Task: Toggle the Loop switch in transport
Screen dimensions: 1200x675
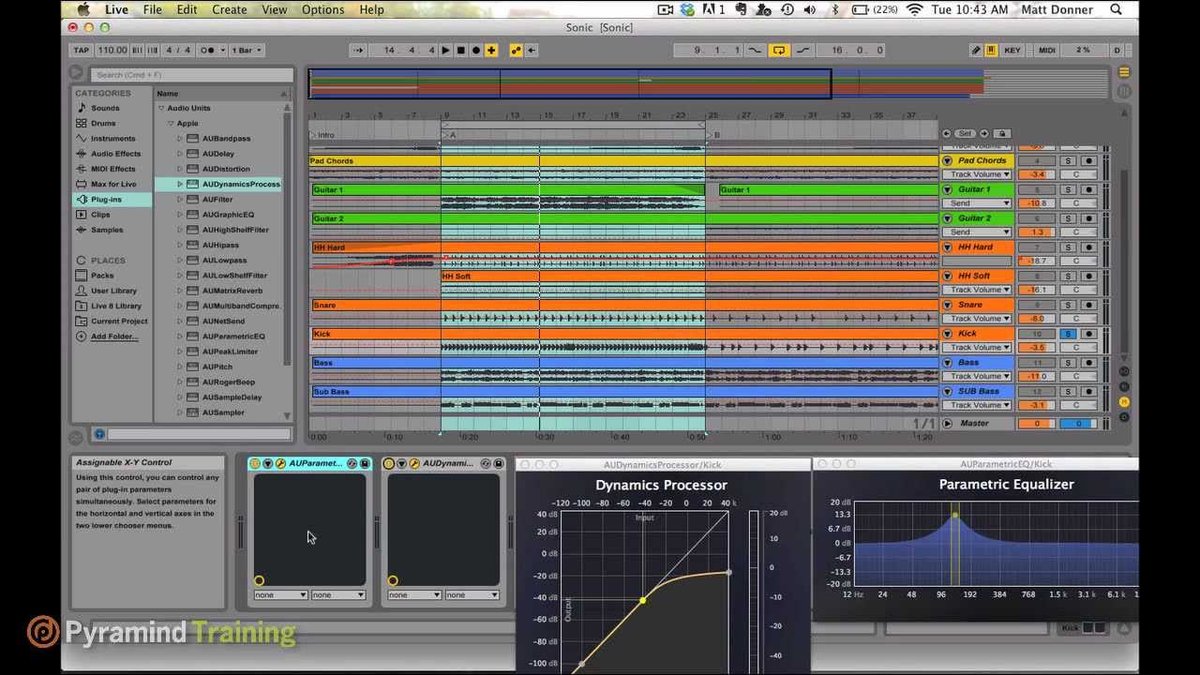Action: (x=779, y=50)
